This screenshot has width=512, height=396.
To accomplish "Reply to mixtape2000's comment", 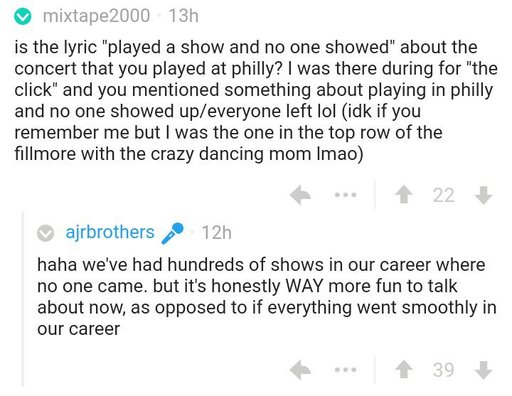I will tap(300, 195).
